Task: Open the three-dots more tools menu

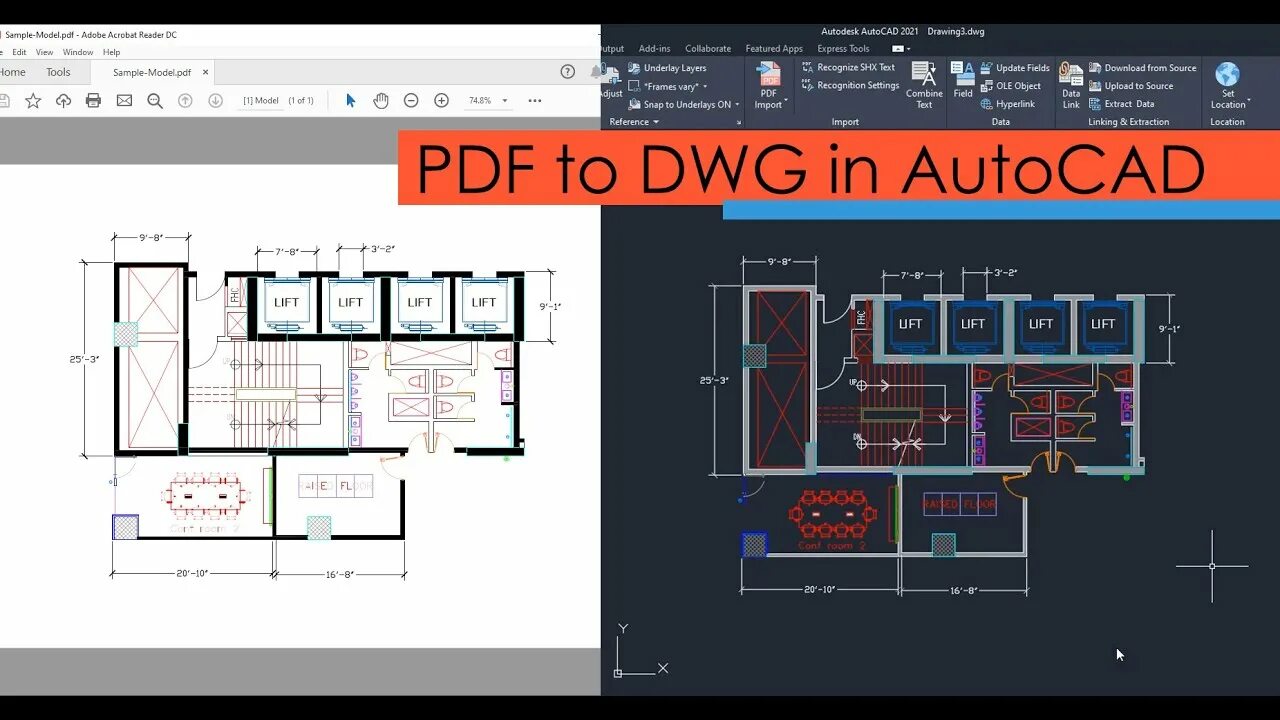Action: click(535, 100)
